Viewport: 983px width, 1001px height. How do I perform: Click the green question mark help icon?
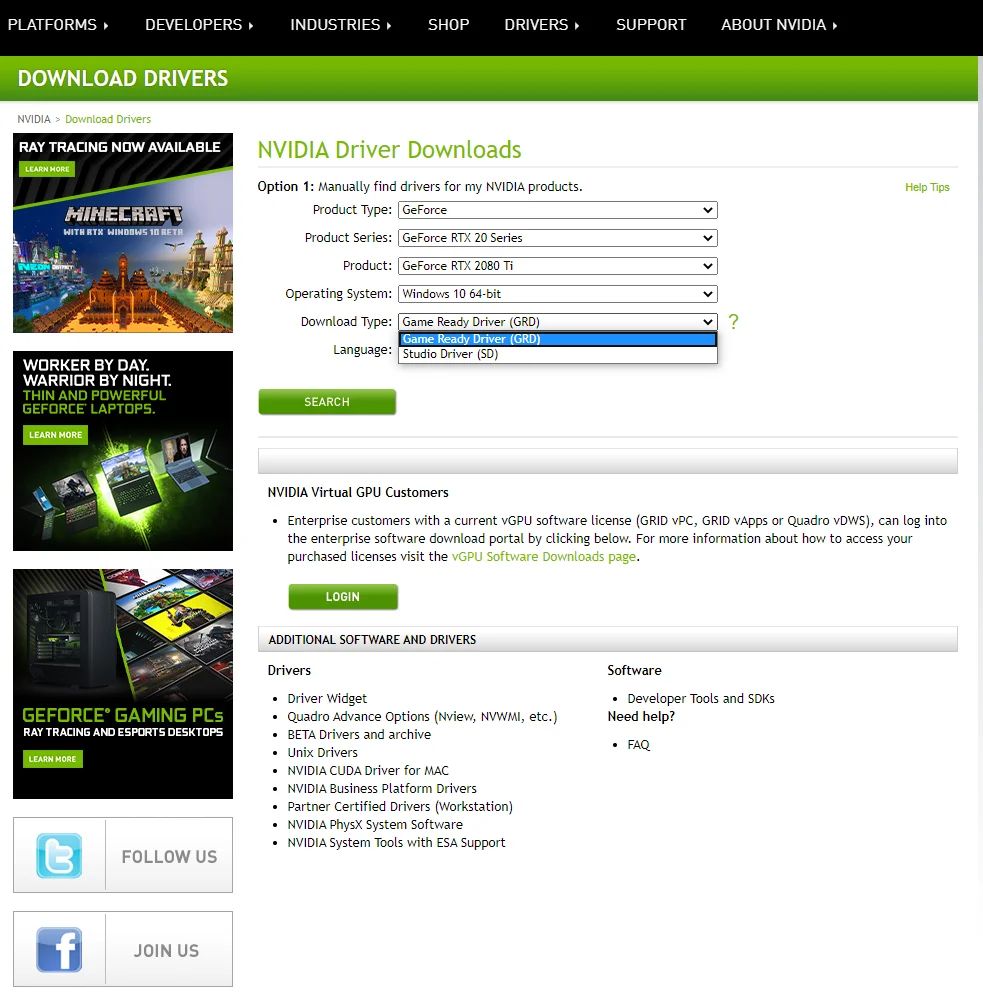pyautogui.click(x=733, y=322)
